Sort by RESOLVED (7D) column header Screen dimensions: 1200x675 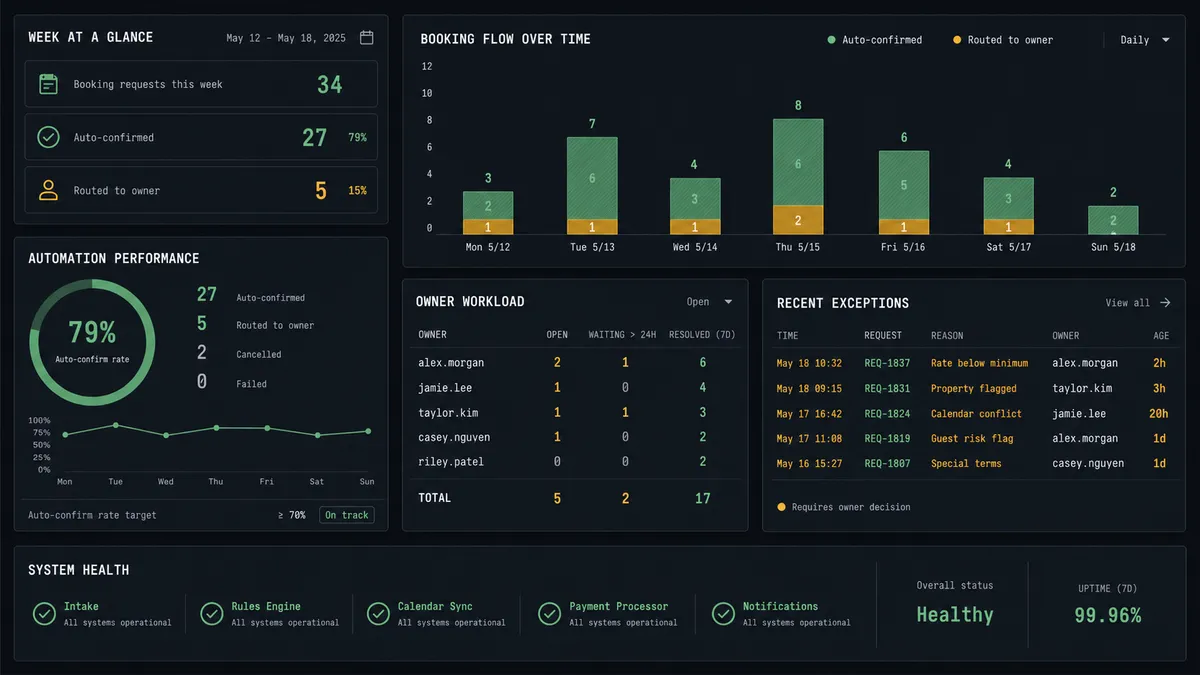click(702, 335)
